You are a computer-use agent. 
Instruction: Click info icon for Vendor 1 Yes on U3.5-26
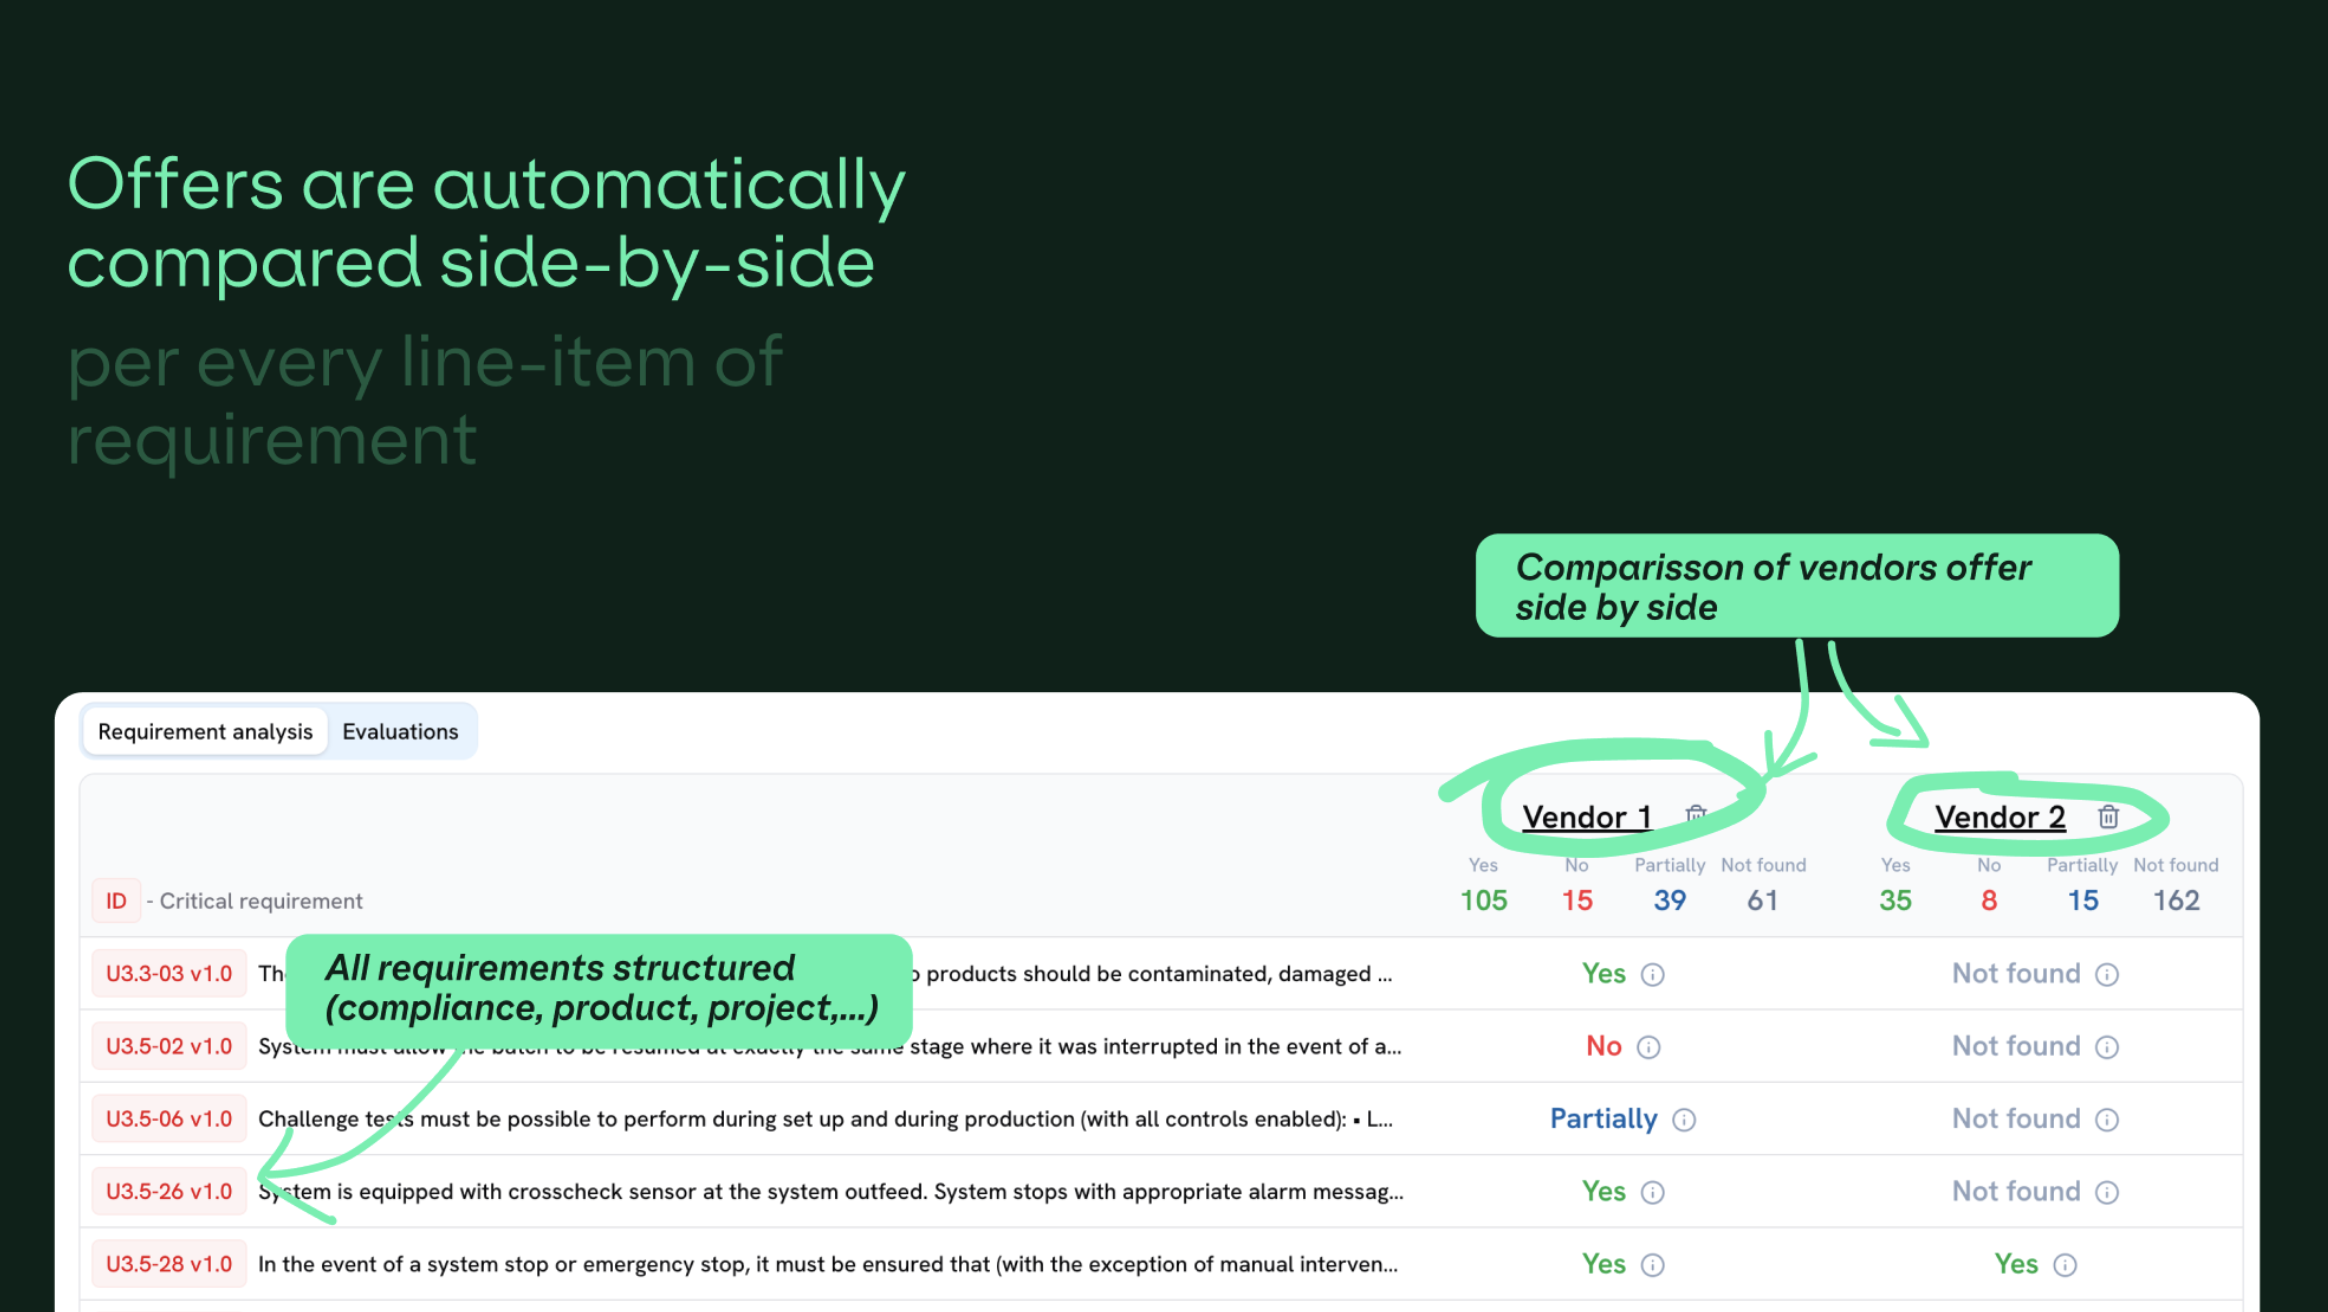[x=1653, y=1193]
